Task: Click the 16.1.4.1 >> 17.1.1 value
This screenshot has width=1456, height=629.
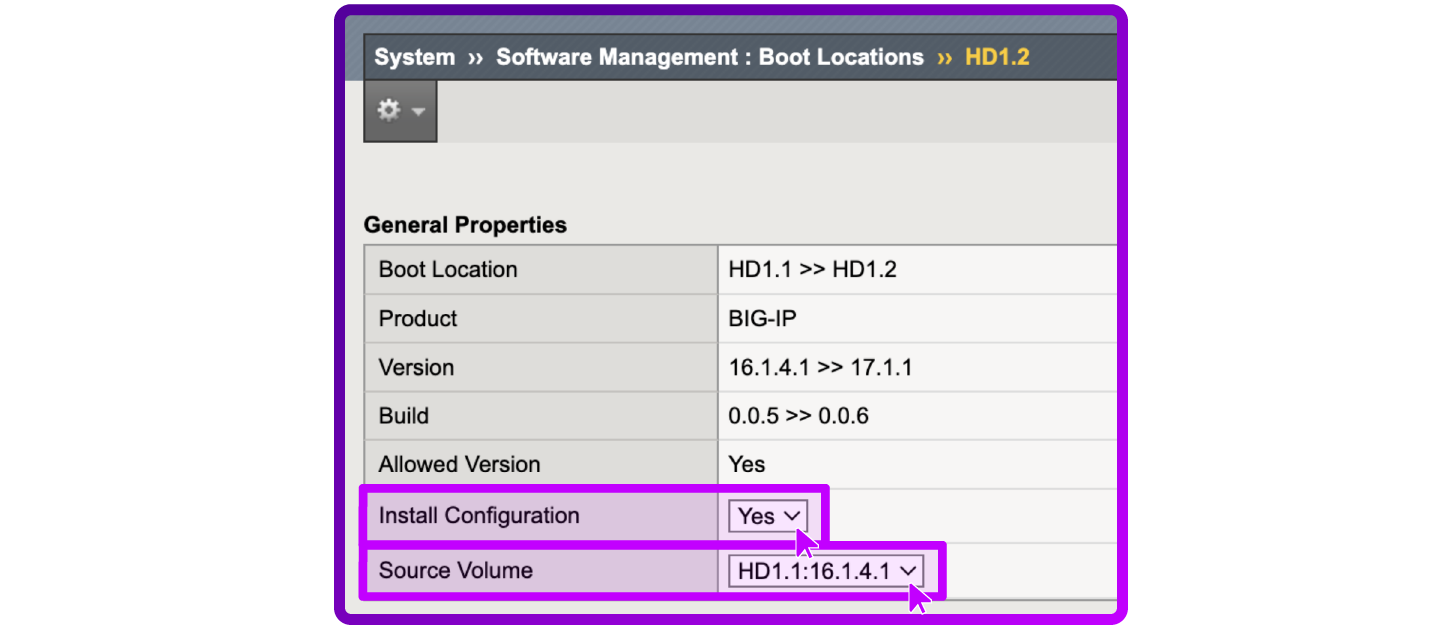Action: pos(821,368)
